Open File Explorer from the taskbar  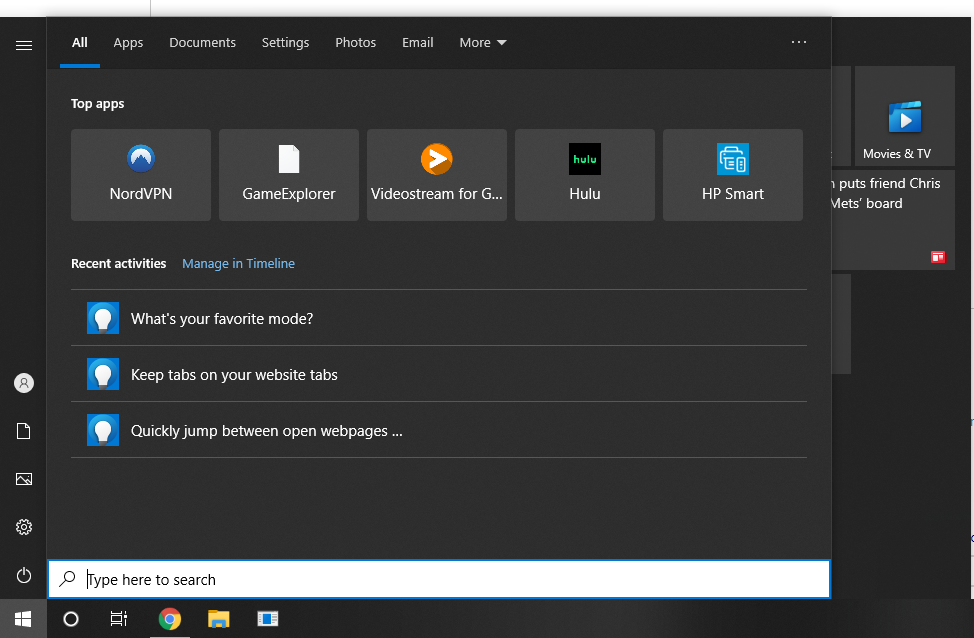(218, 619)
